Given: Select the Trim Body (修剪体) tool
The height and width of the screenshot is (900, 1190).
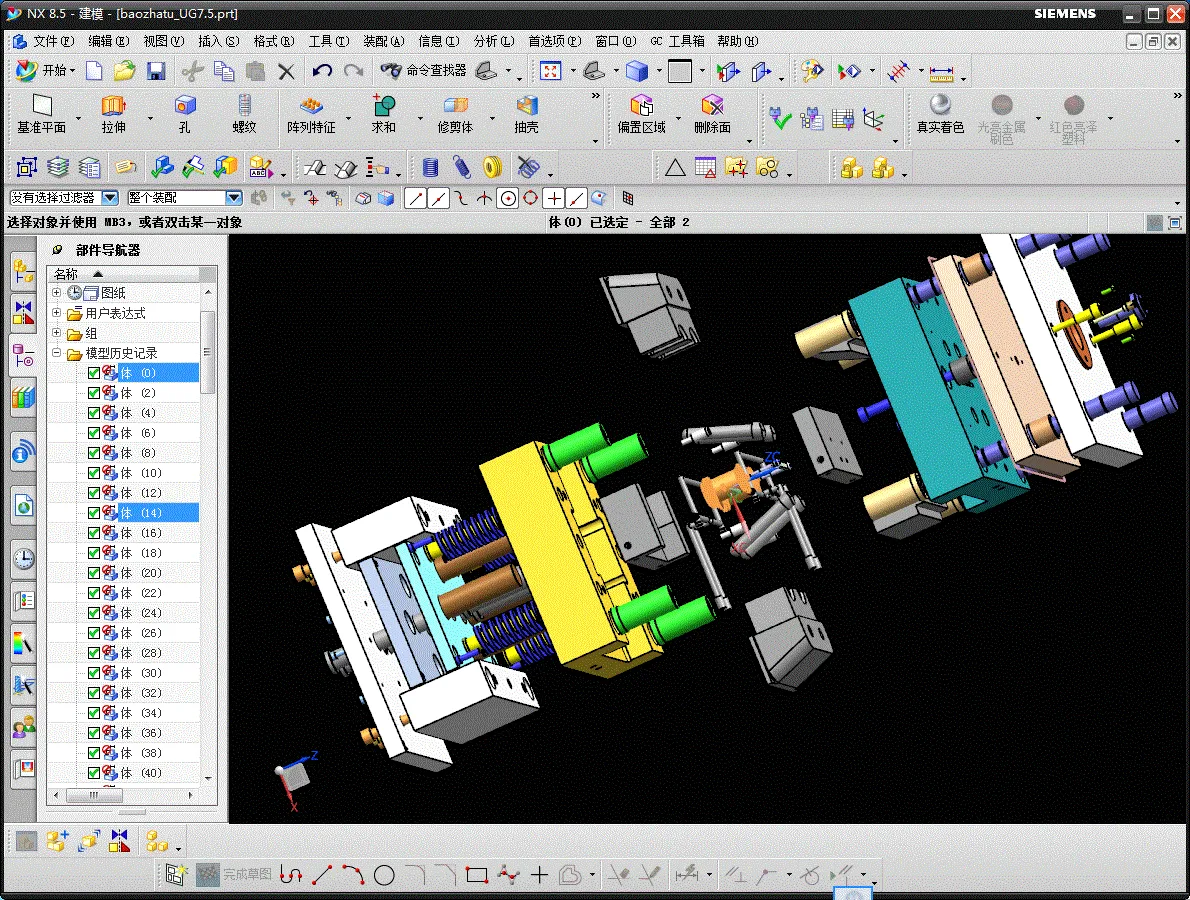Looking at the screenshot, I should coord(455,115).
